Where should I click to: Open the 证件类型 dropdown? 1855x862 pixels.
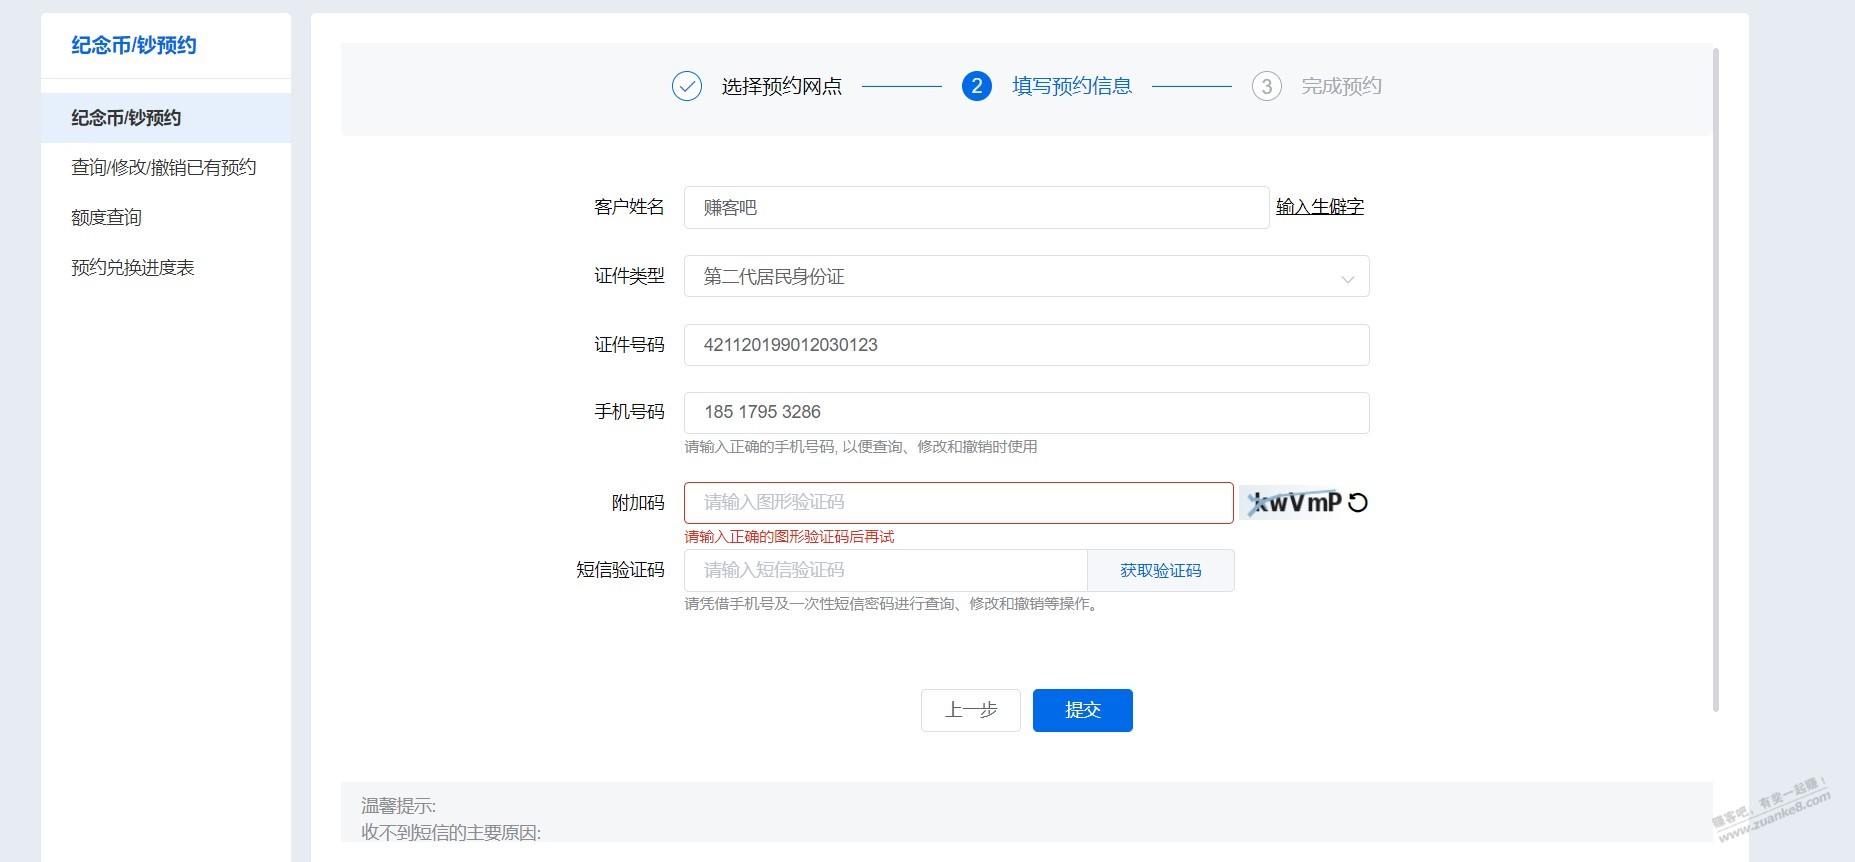tap(1026, 277)
